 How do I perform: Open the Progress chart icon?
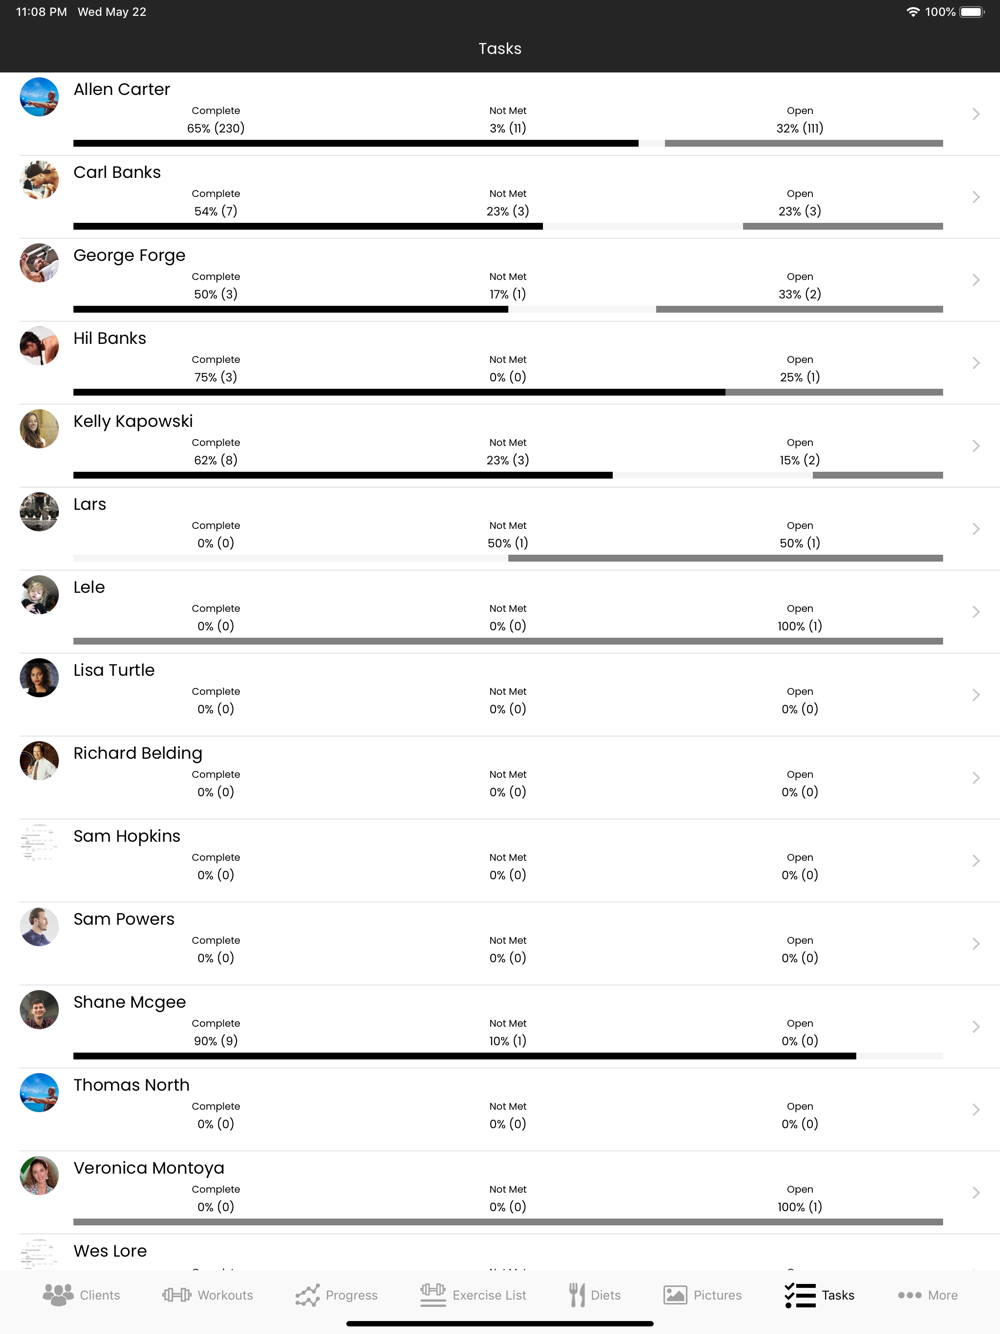(x=307, y=1295)
